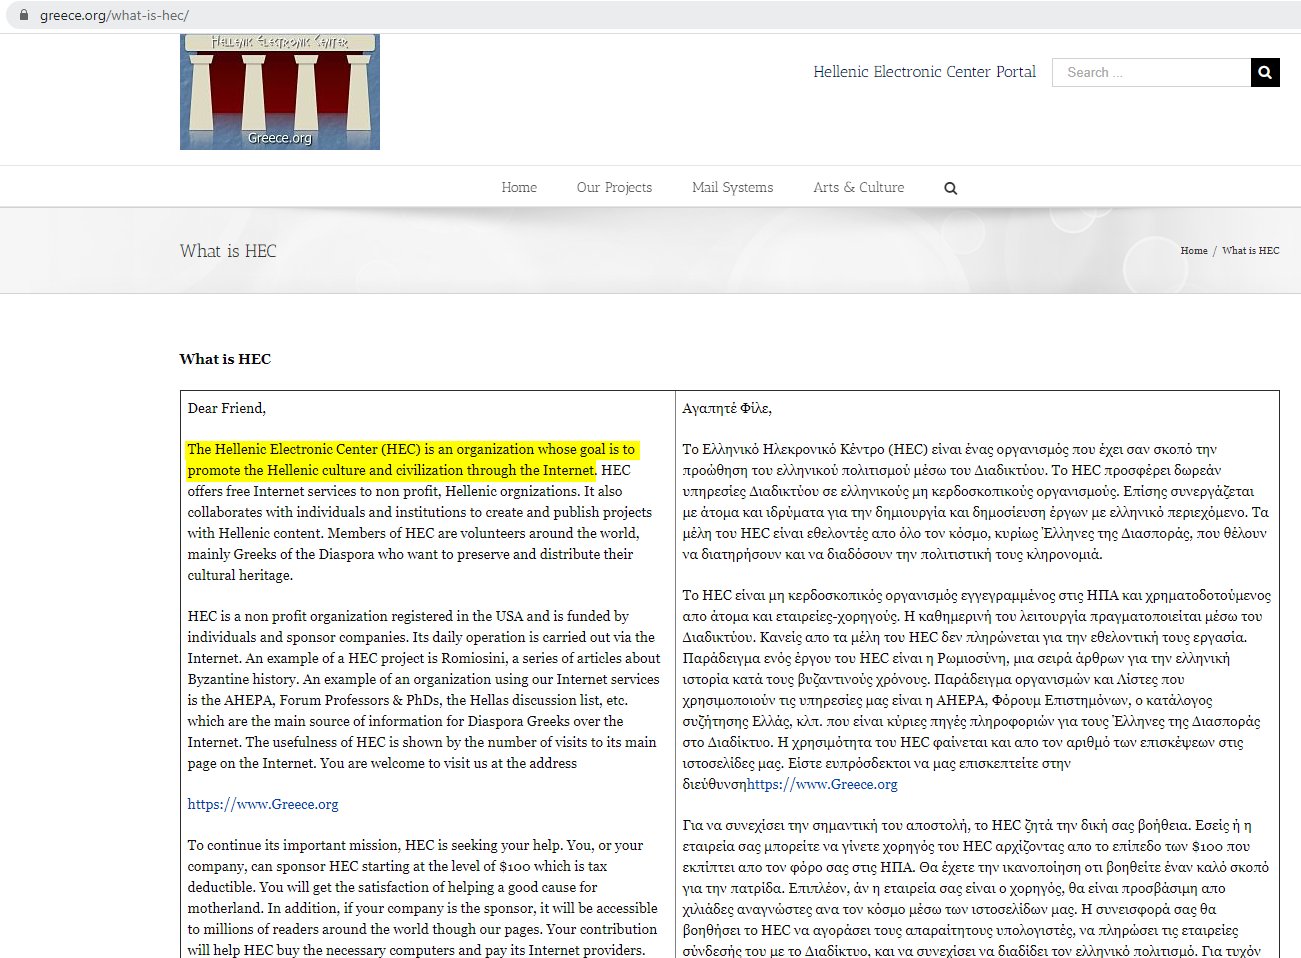Click the bold What is HEC article heading
Viewport: 1301px width, 958px height.
tap(225, 359)
